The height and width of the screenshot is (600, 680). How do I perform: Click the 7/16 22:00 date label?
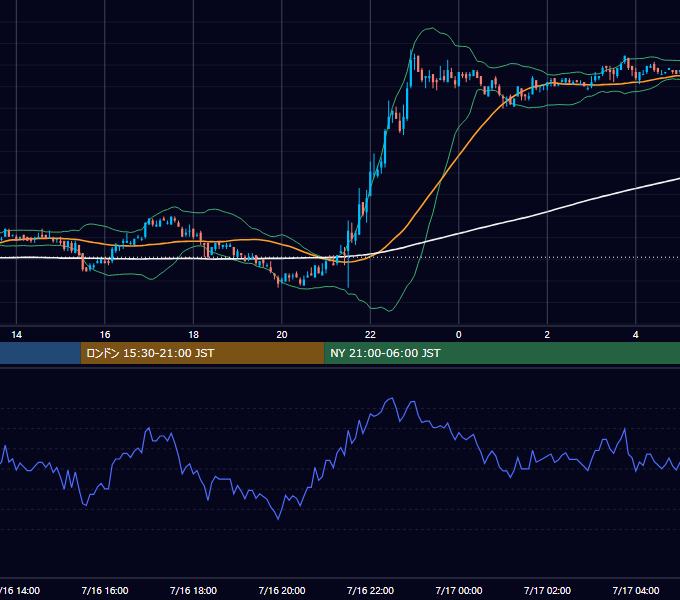click(370, 590)
